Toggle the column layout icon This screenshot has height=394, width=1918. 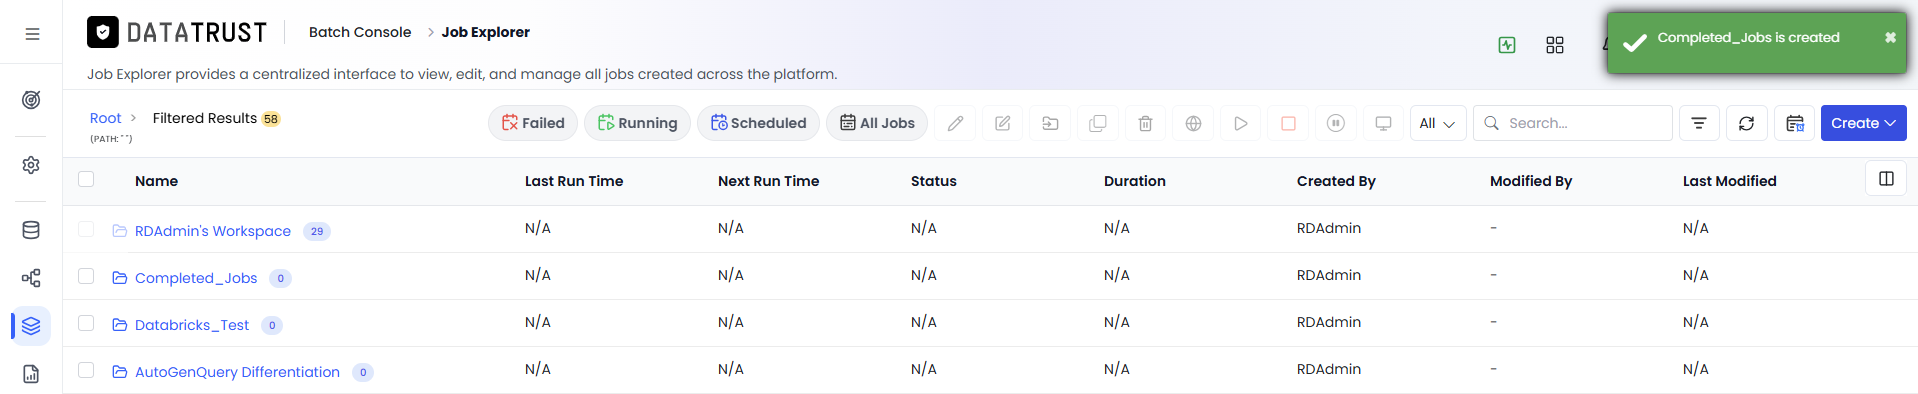click(1886, 178)
